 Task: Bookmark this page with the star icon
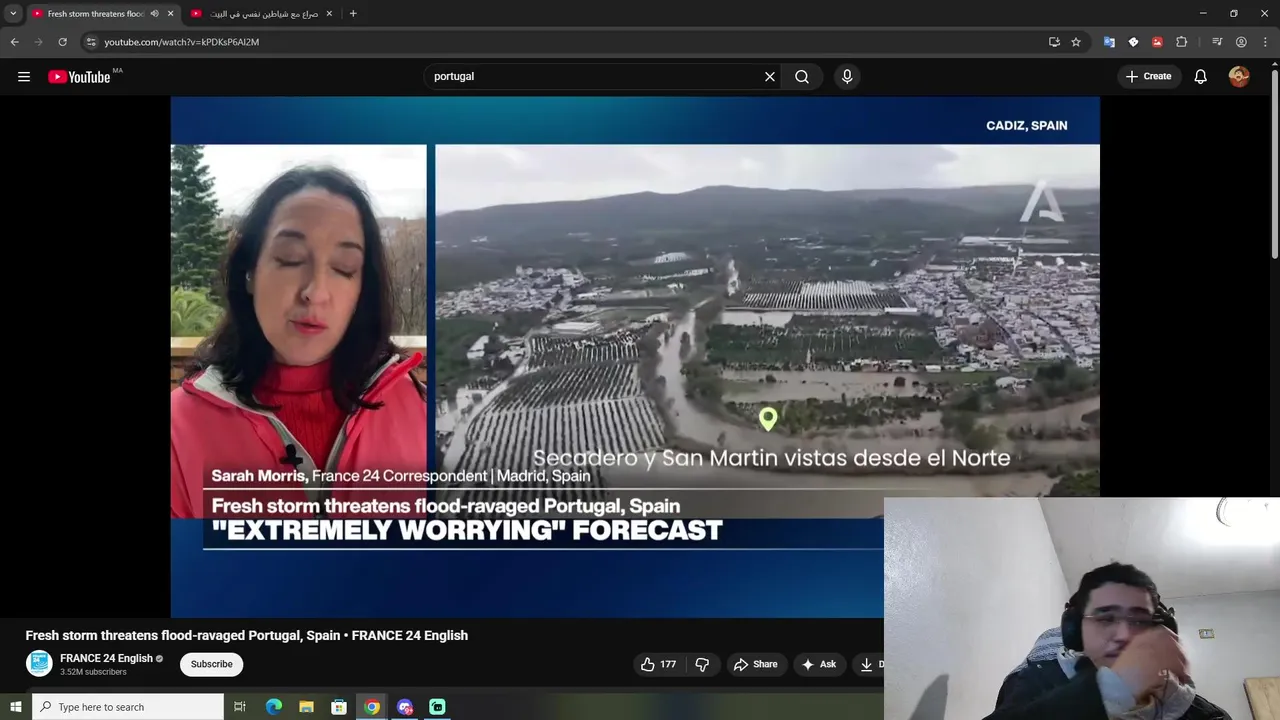click(1076, 42)
